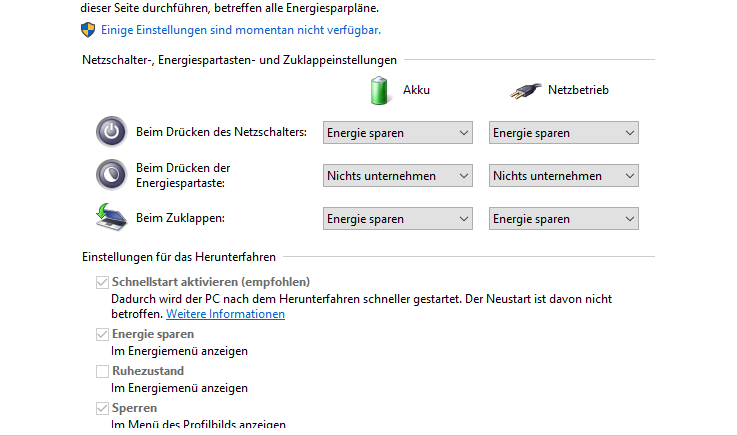Viewport: 737px width, 436px height.
Task: Open Energiespartaste dropdown under Netzbetrieb
Action: point(564,176)
